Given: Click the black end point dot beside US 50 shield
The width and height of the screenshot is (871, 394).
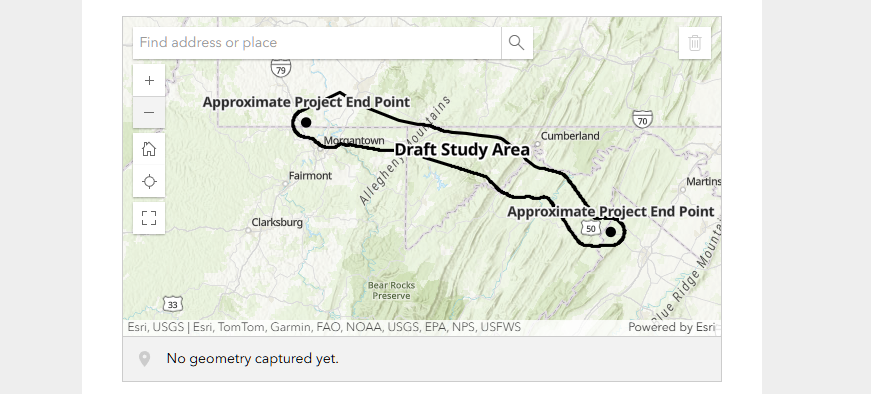Looking at the screenshot, I should (610, 232).
